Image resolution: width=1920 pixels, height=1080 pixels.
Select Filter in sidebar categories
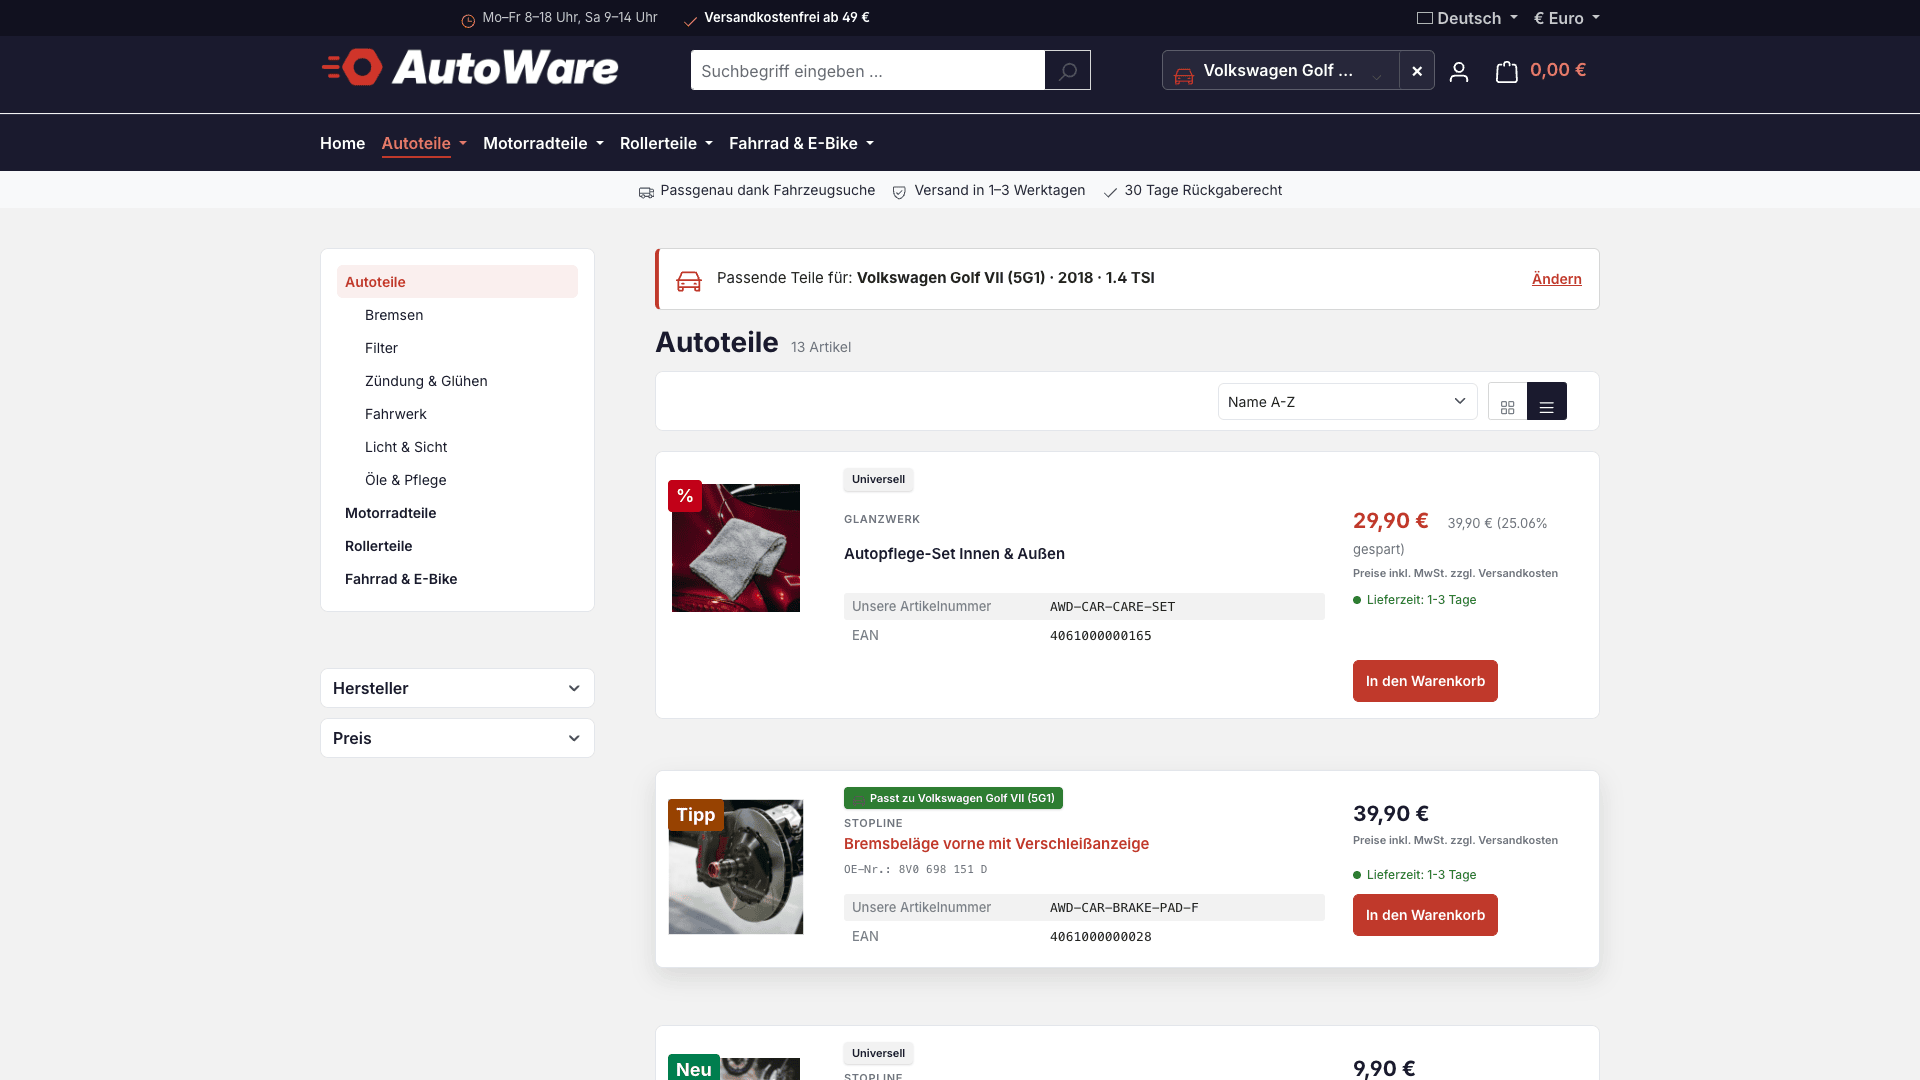381,348
